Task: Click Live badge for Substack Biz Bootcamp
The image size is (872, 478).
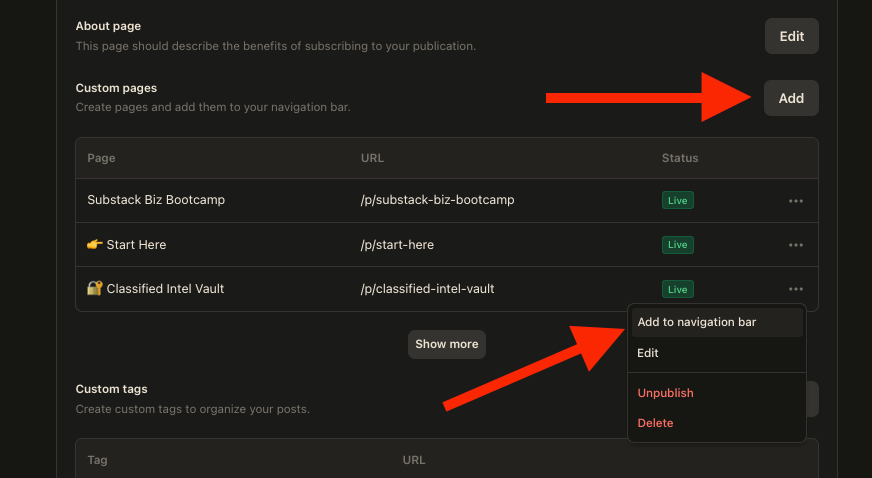Action: pos(677,201)
